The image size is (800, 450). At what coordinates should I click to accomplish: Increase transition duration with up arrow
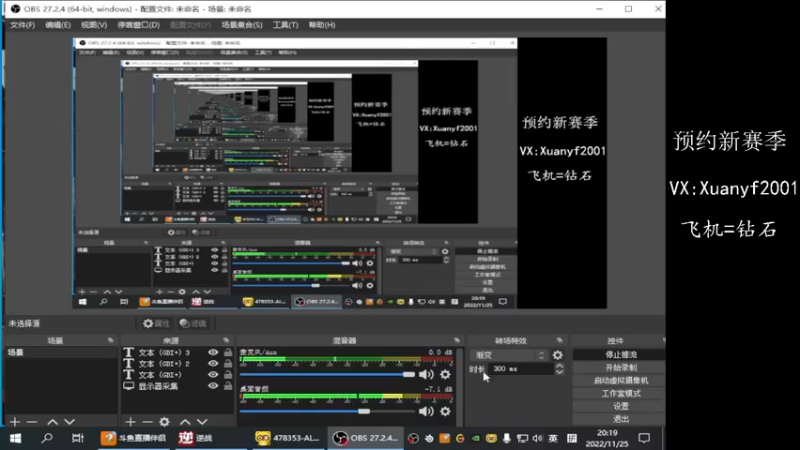(x=559, y=365)
